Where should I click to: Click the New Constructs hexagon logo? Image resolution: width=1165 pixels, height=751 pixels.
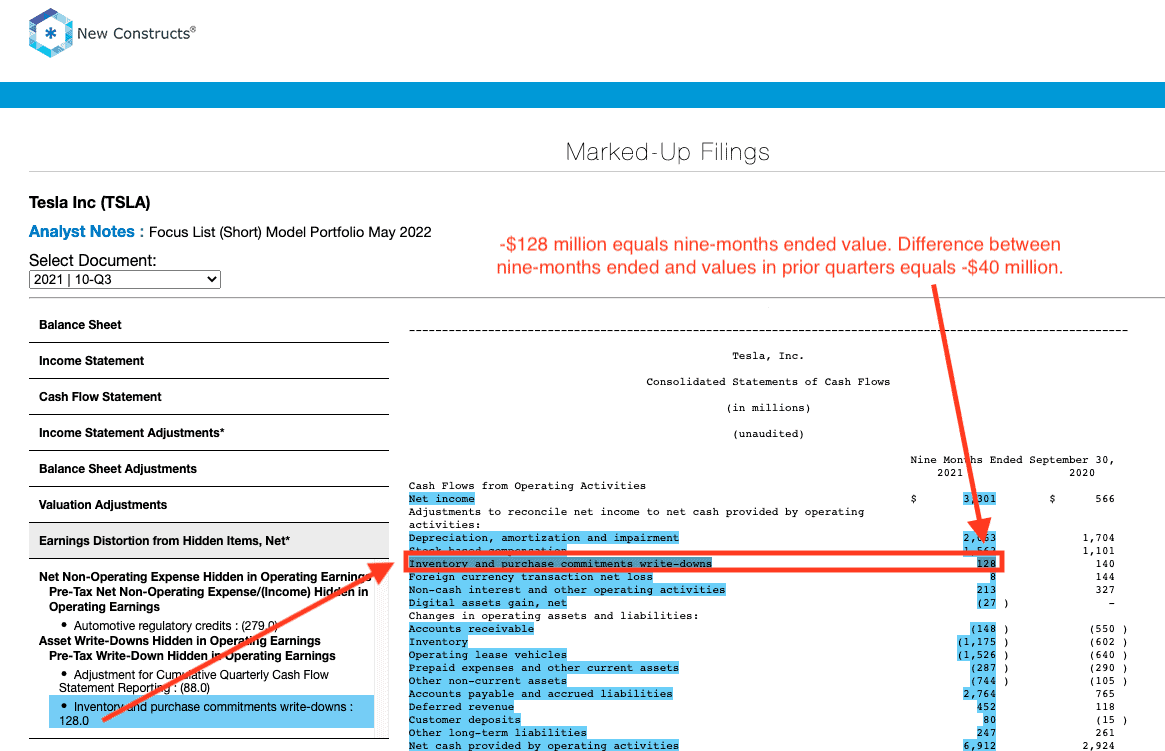(51, 33)
